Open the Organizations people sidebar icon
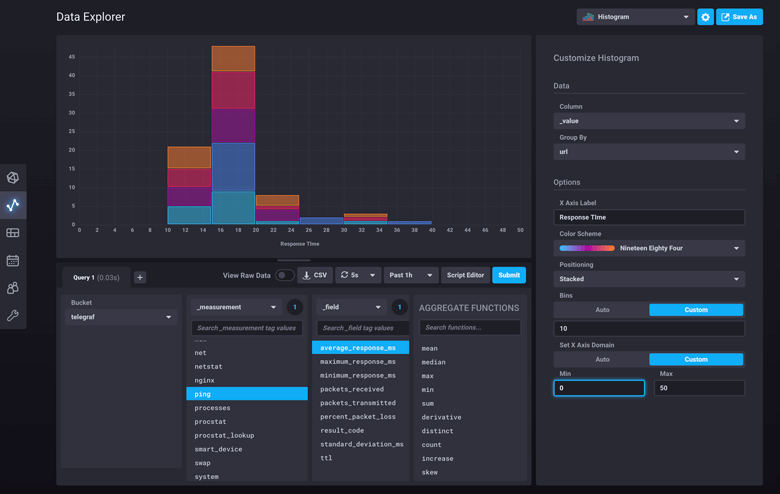This screenshot has height=494, width=780. coord(13,288)
